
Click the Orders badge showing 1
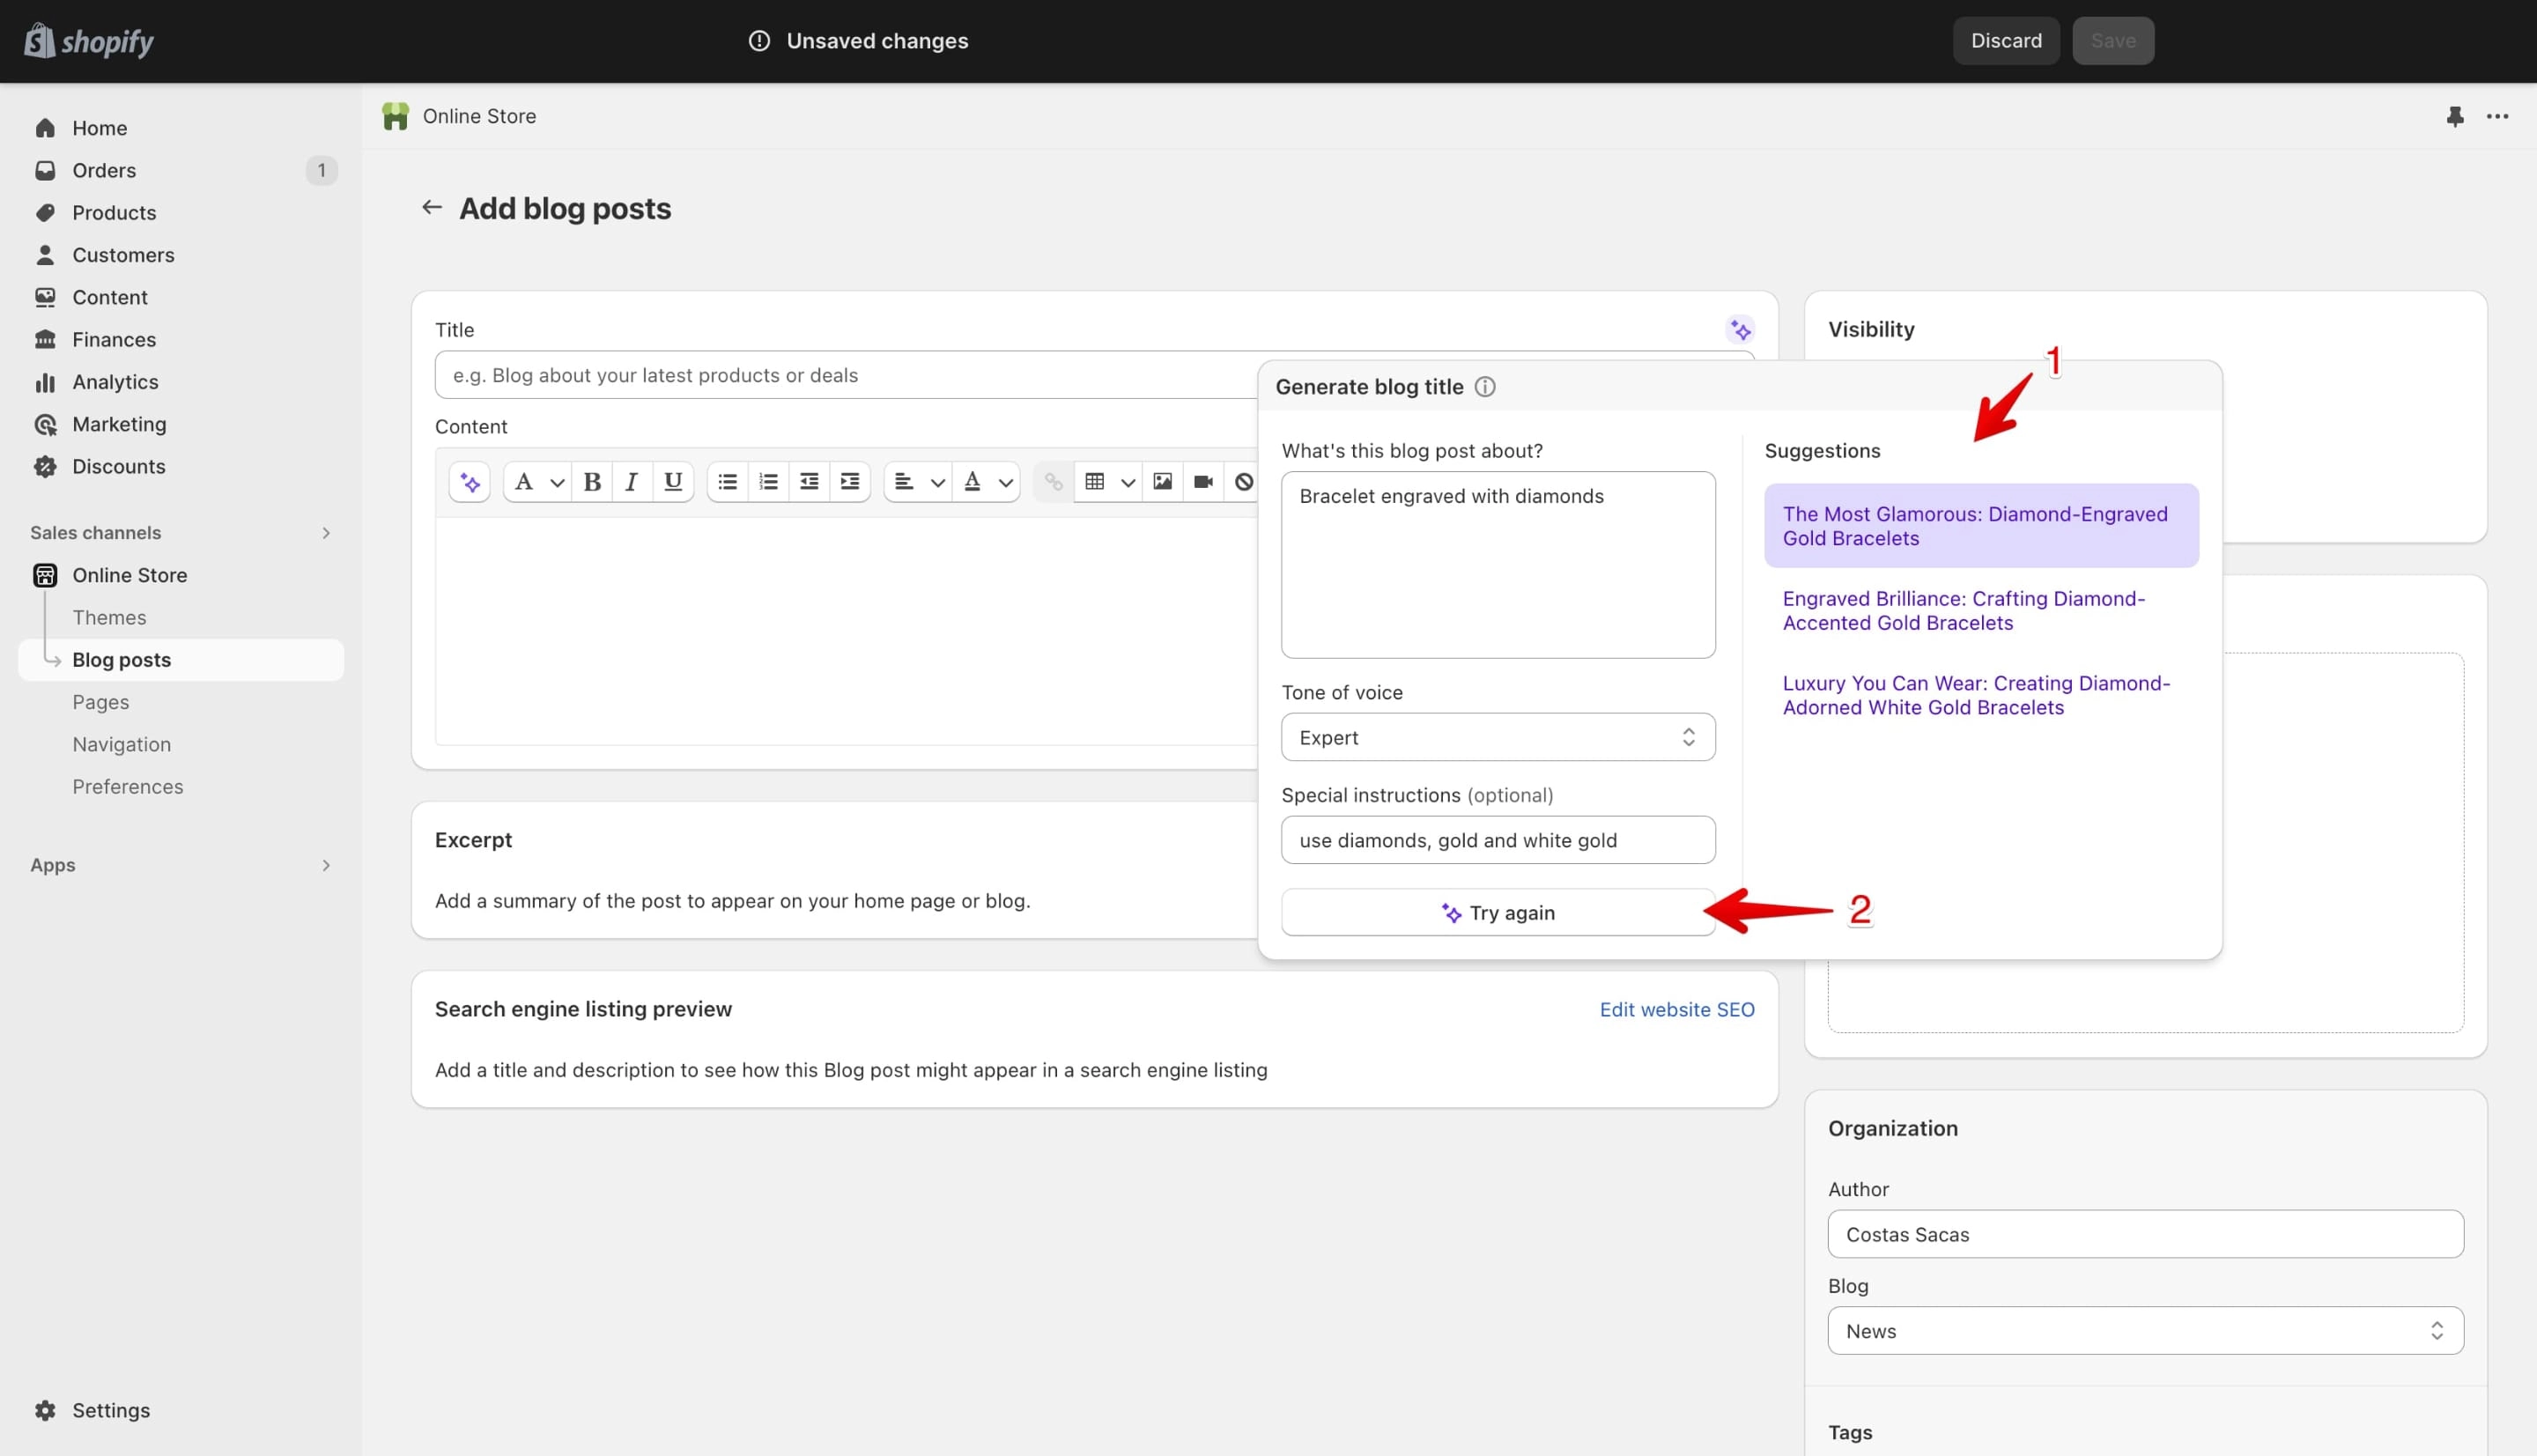pos(321,170)
